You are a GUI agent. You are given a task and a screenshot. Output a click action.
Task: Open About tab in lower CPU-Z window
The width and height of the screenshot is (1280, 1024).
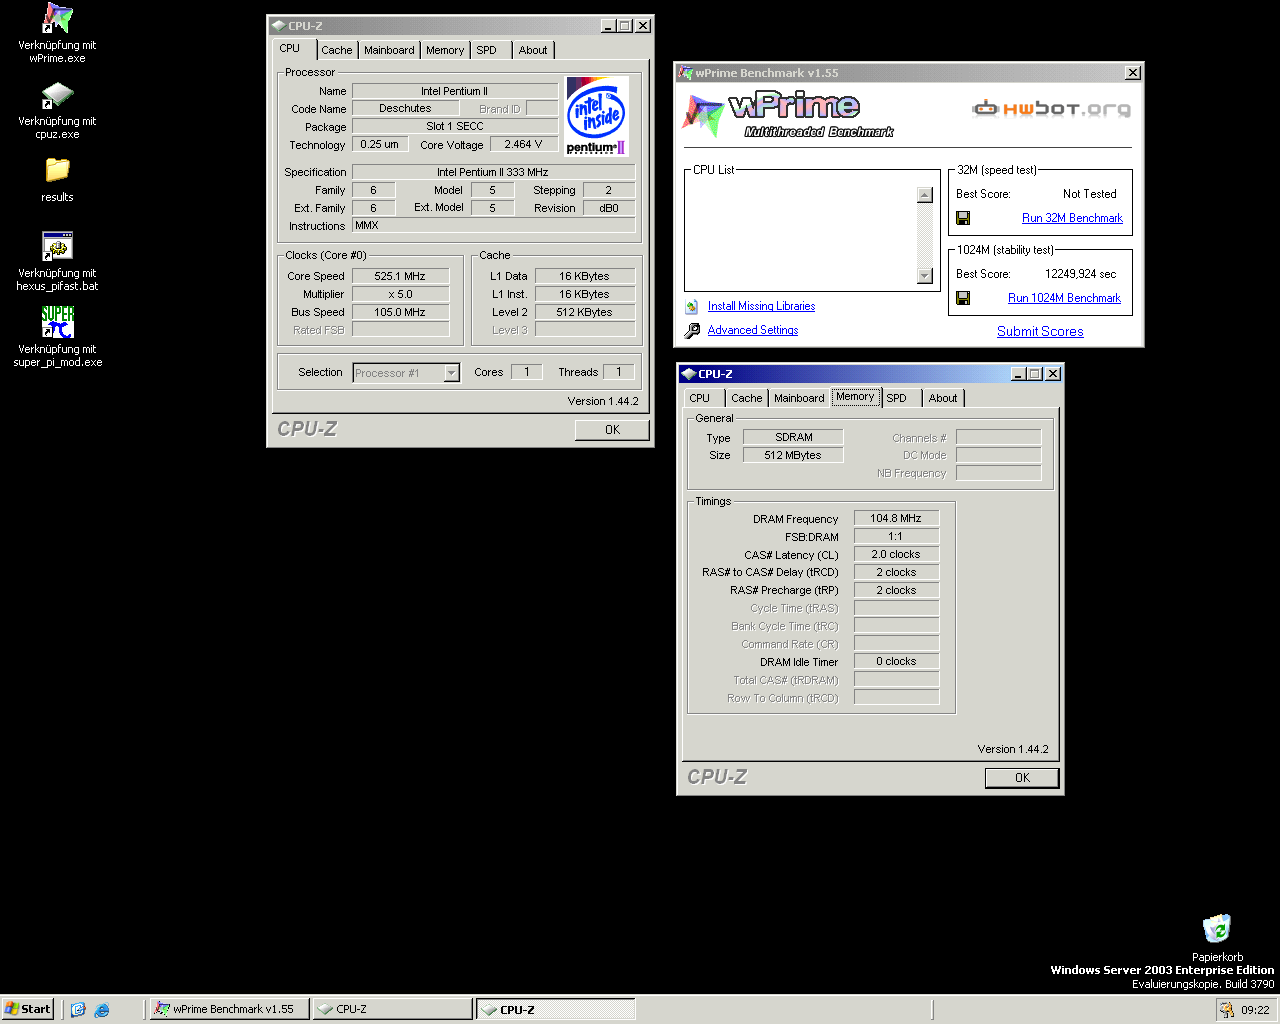(943, 398)
